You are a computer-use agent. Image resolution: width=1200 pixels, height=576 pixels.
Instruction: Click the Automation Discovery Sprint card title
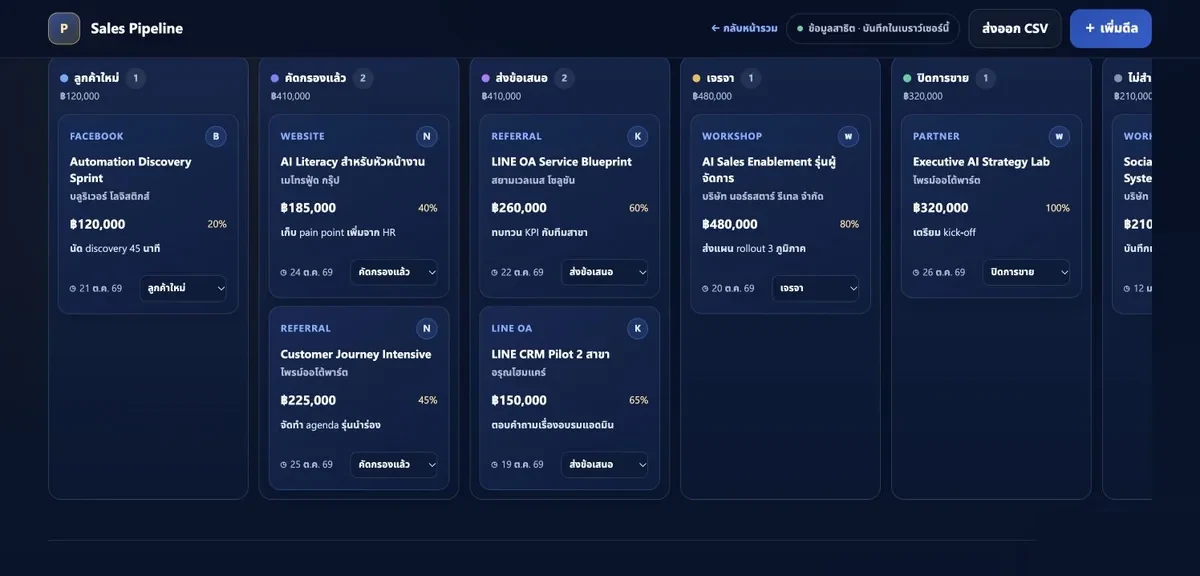point(131,170)
